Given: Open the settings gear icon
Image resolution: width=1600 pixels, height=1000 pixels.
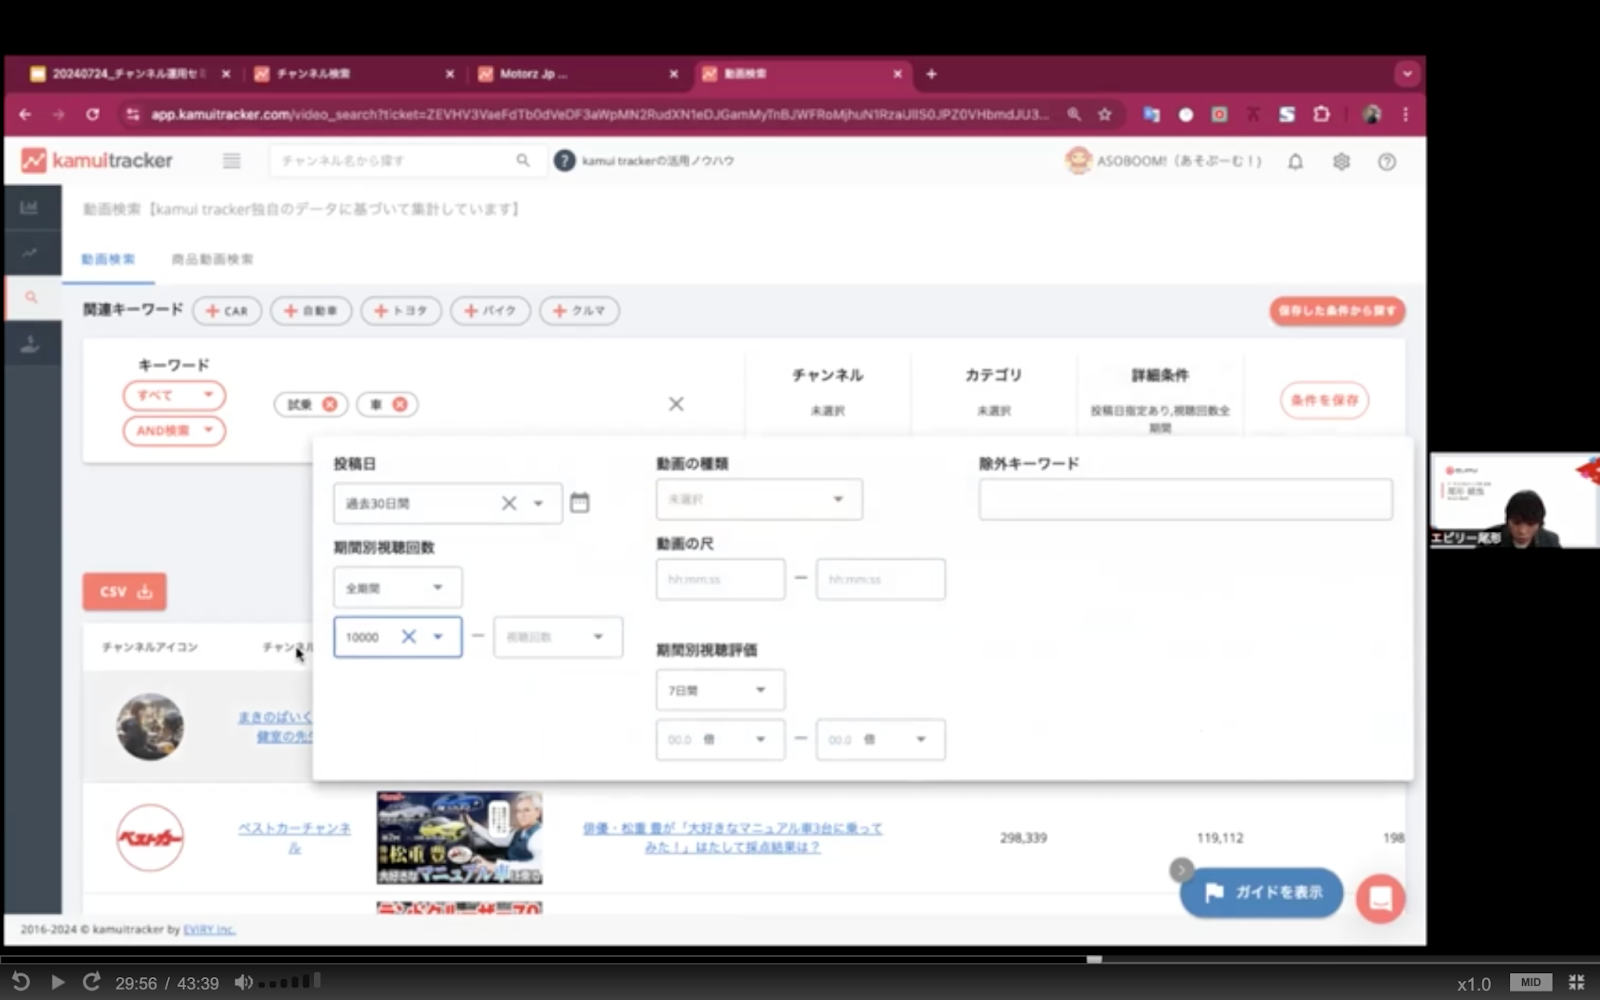Looking at the screenshot, I should [1341, 162].
